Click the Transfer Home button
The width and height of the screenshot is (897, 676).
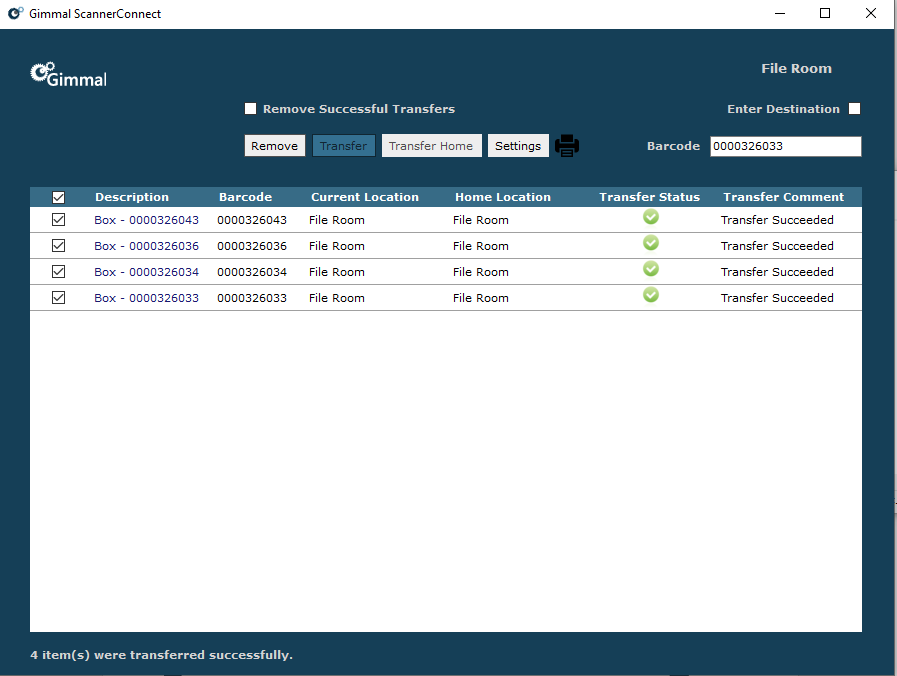click(x=431, y=146)
